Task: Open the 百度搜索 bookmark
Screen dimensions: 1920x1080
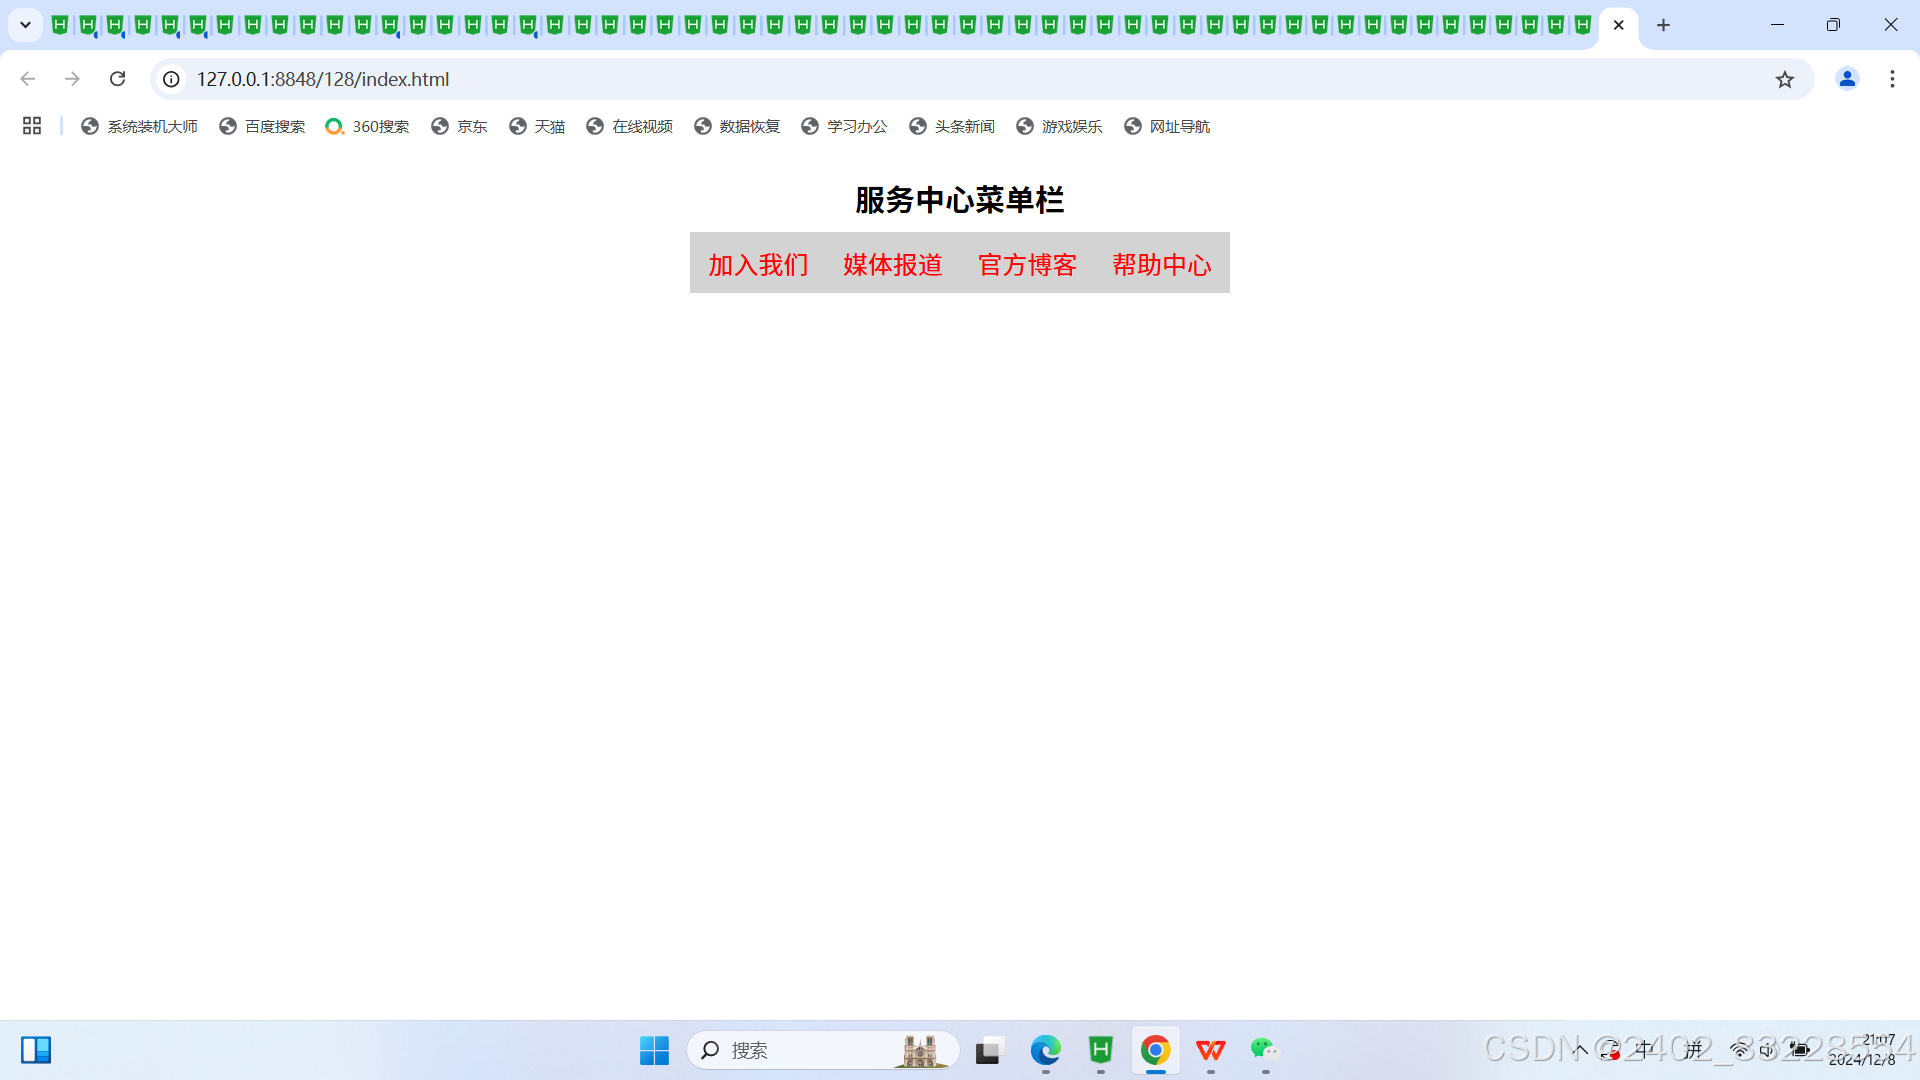Action: tap(262, 126)
